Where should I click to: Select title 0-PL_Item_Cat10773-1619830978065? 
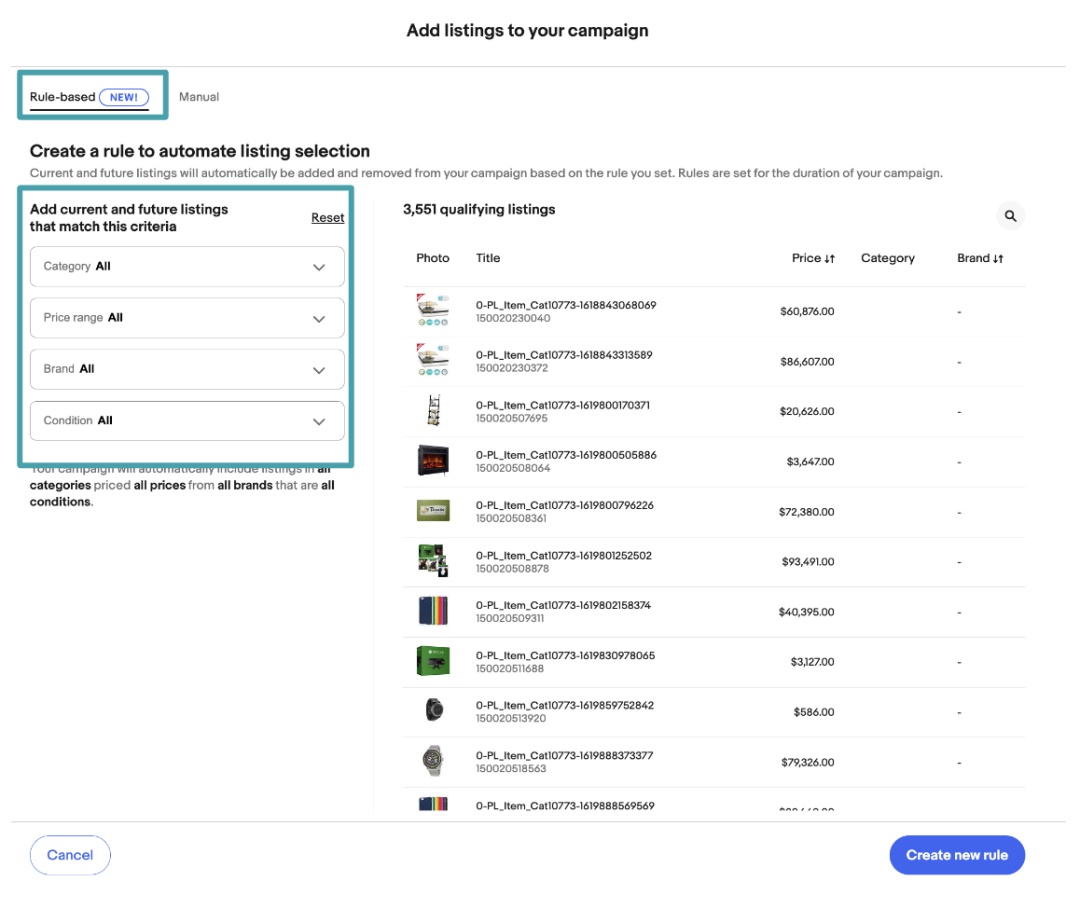click(565, 655)
